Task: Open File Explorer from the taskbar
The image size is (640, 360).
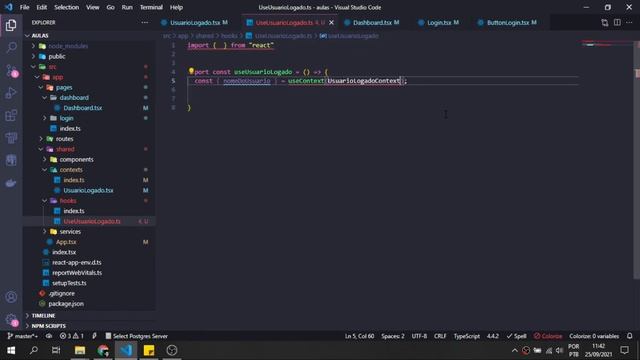Action: [80, 350]
